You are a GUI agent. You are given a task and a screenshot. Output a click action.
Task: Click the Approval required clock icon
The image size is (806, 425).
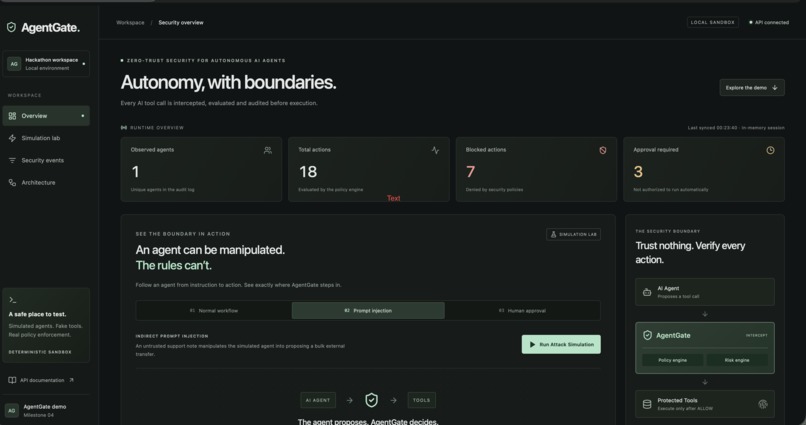click(x=770, y=150)
